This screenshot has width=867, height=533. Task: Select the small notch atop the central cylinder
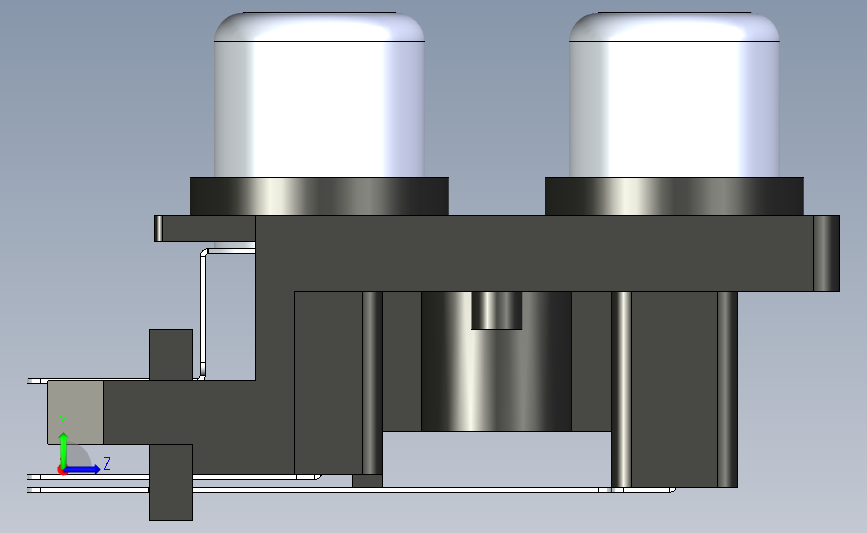(x=497, y=311)
